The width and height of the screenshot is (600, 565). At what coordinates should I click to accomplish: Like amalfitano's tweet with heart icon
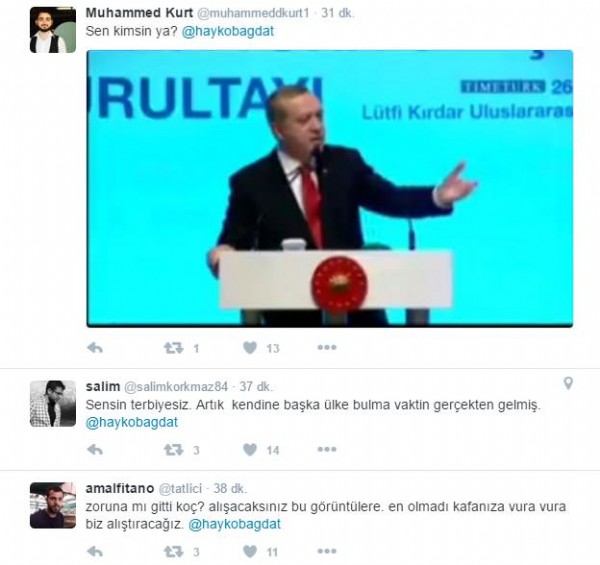point(250,551)
